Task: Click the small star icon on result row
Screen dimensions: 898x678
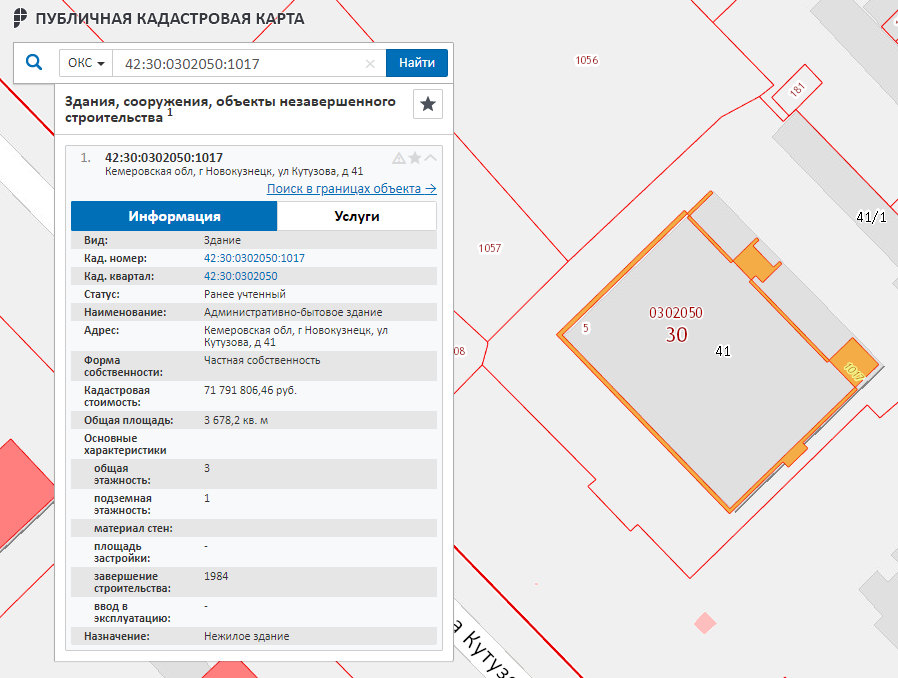Action: (x=415, y=157)
